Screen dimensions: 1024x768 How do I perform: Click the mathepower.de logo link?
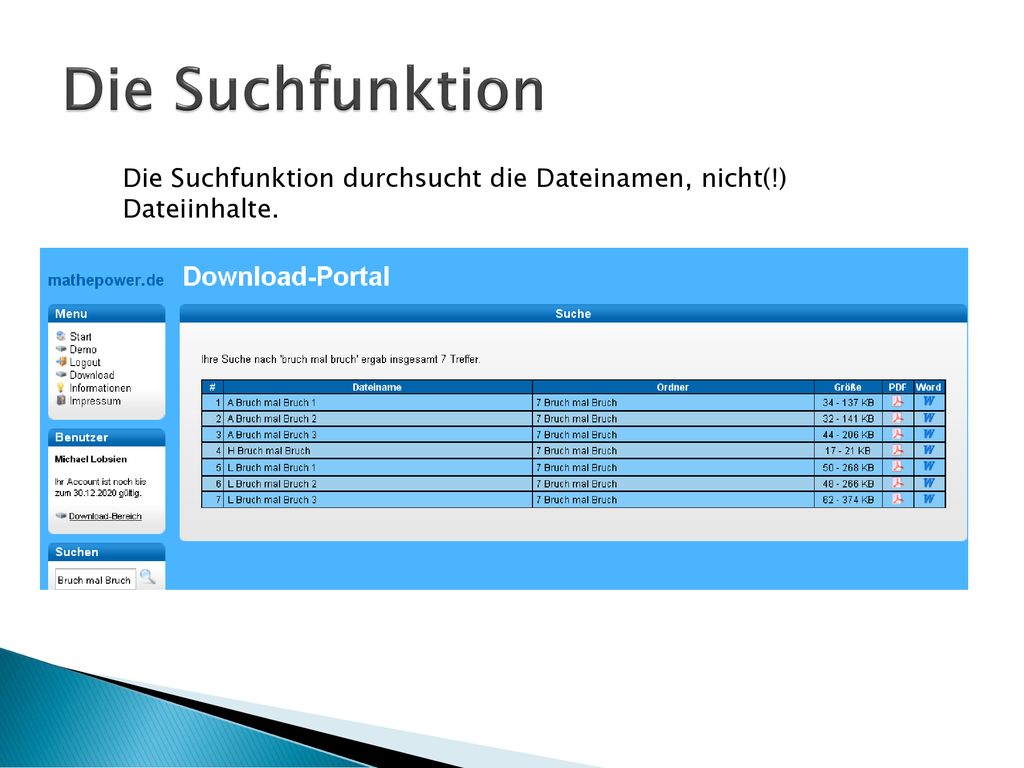pyautogui.click(x=106, y=280)
